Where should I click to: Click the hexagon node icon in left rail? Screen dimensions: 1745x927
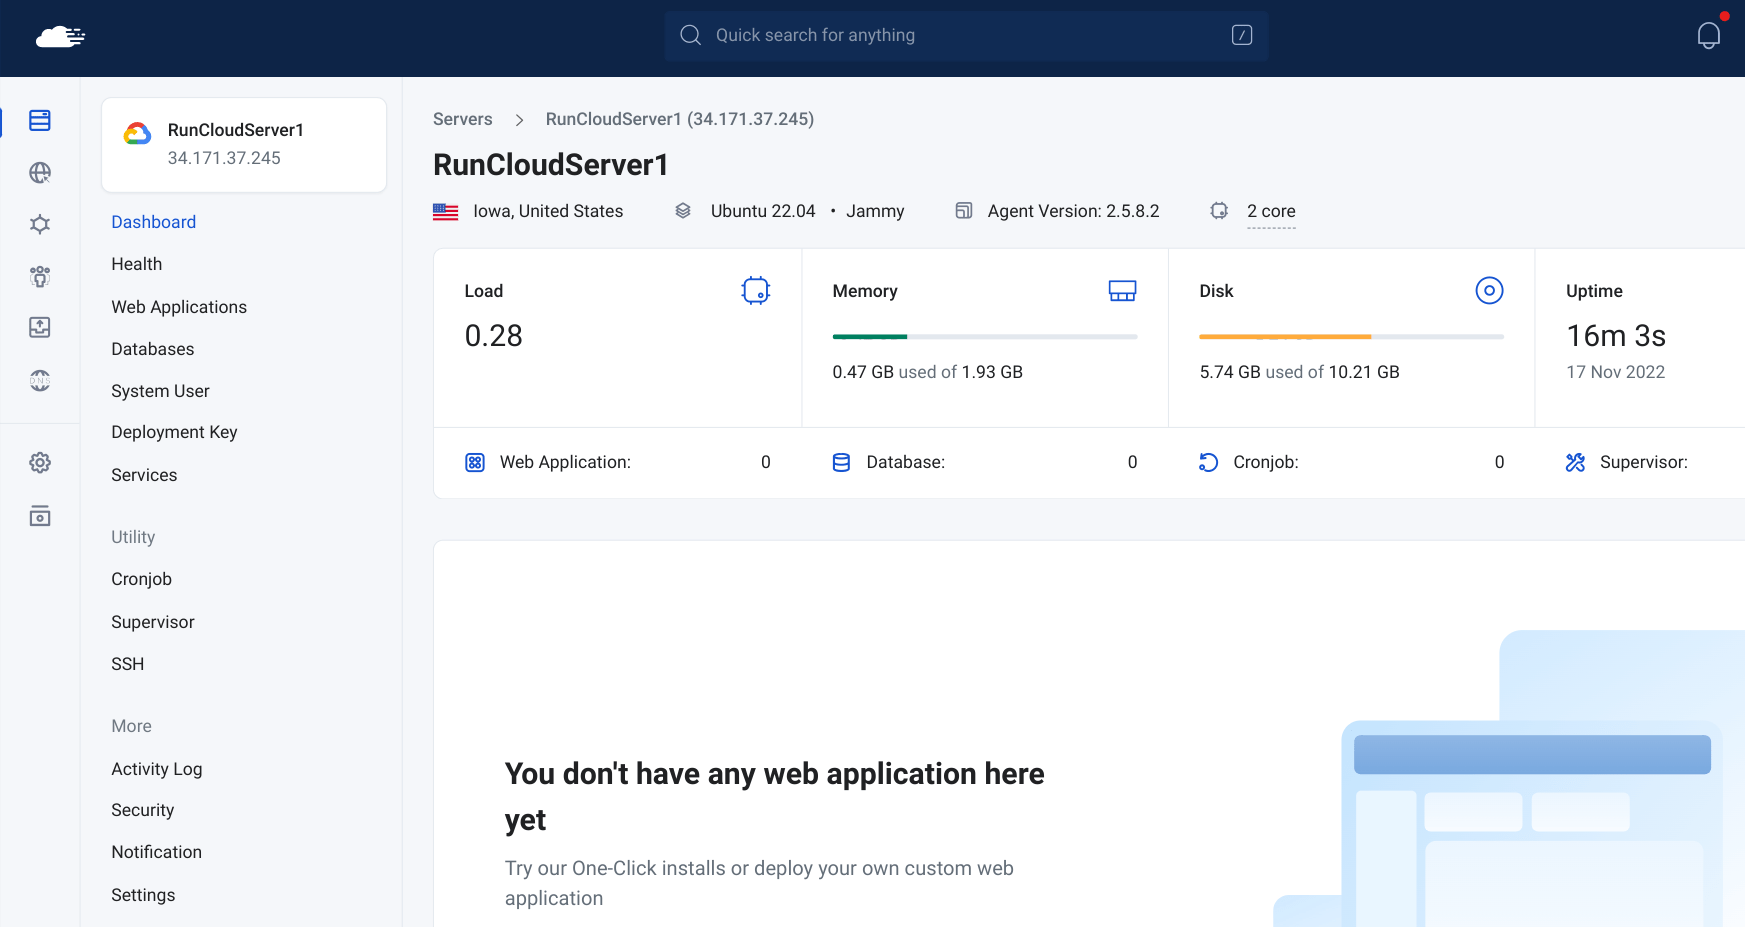[x=40, y=224]
